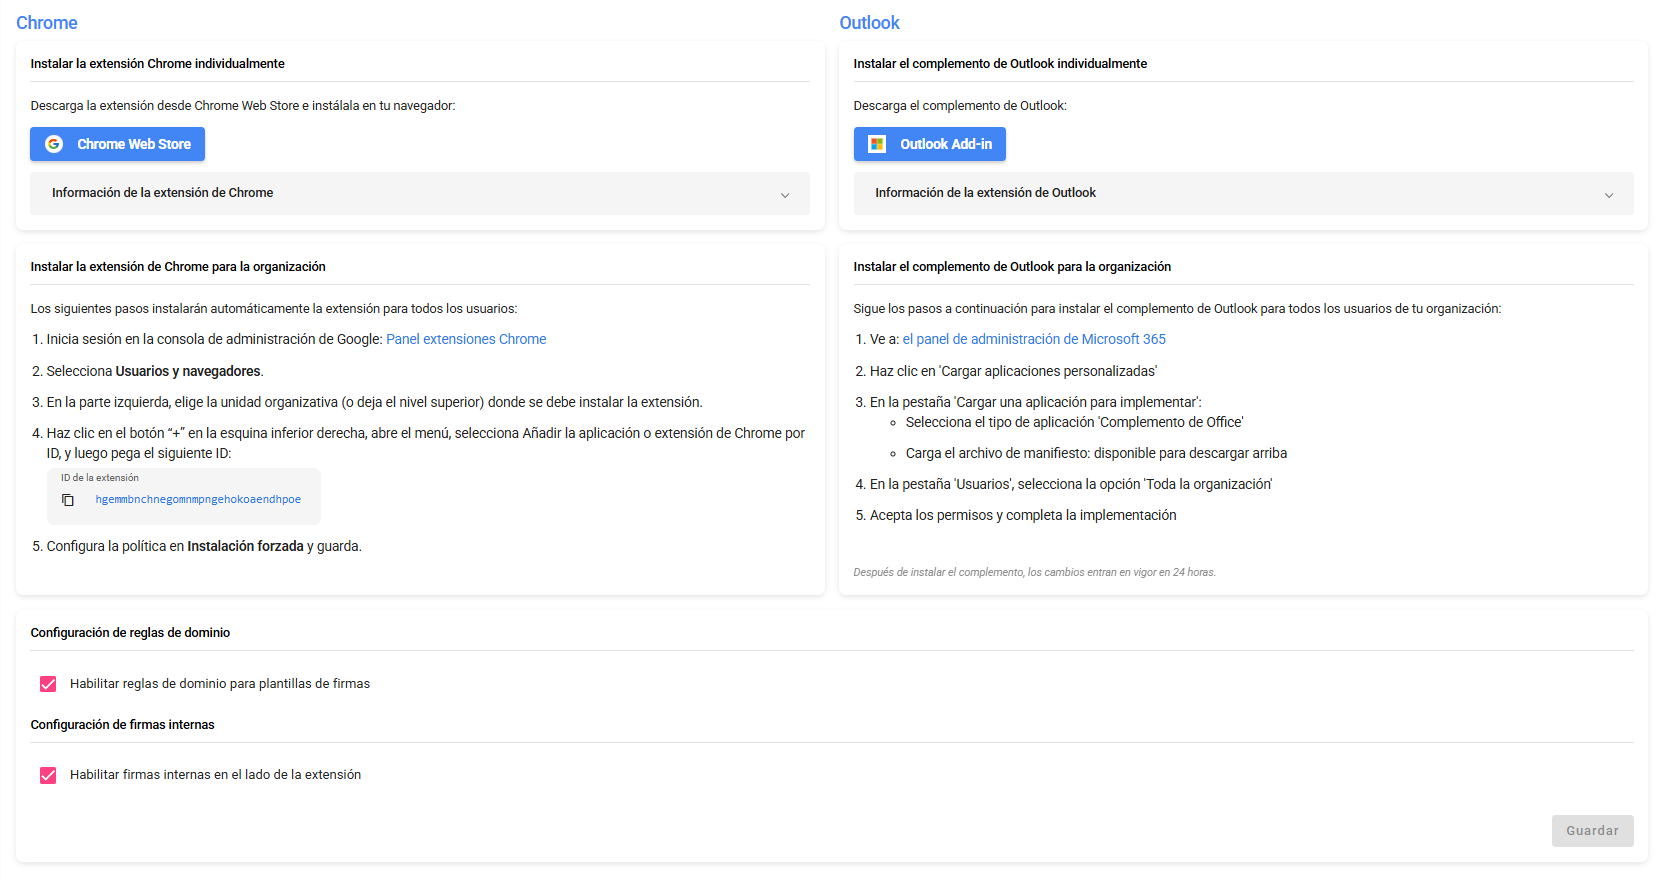1665x880 pixels.
Task: Open the Panel extensiones Chrome link
Action: click(466, 339)
